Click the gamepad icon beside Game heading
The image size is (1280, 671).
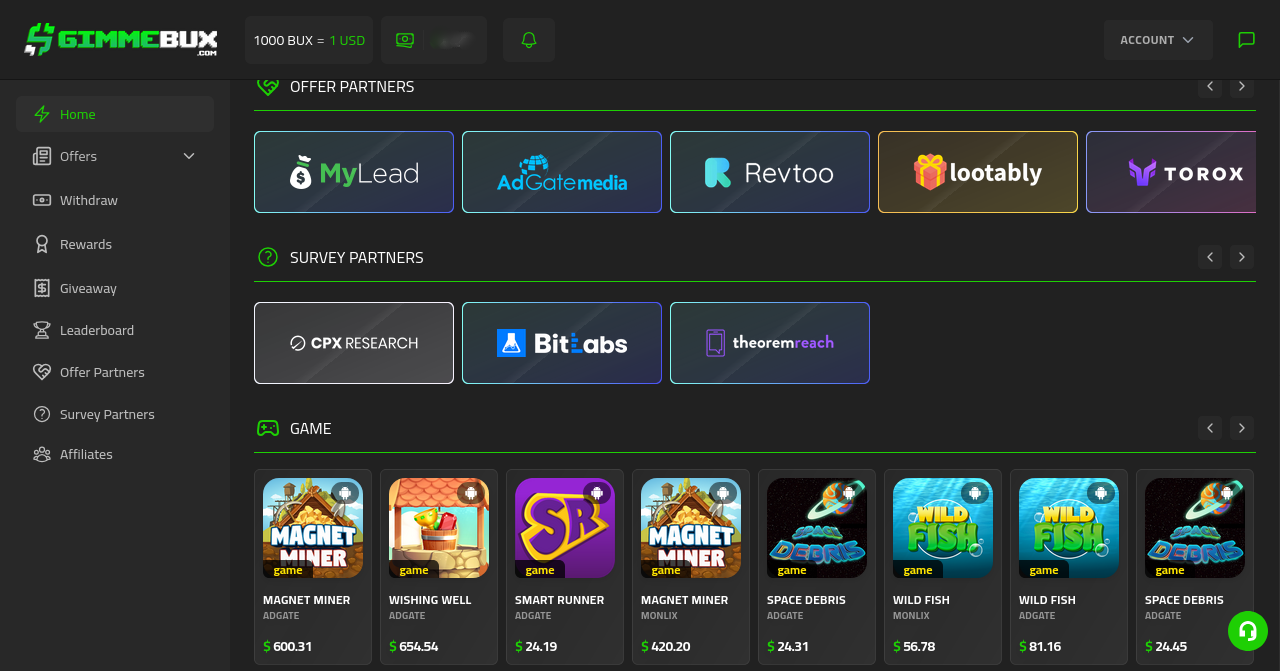268,428
